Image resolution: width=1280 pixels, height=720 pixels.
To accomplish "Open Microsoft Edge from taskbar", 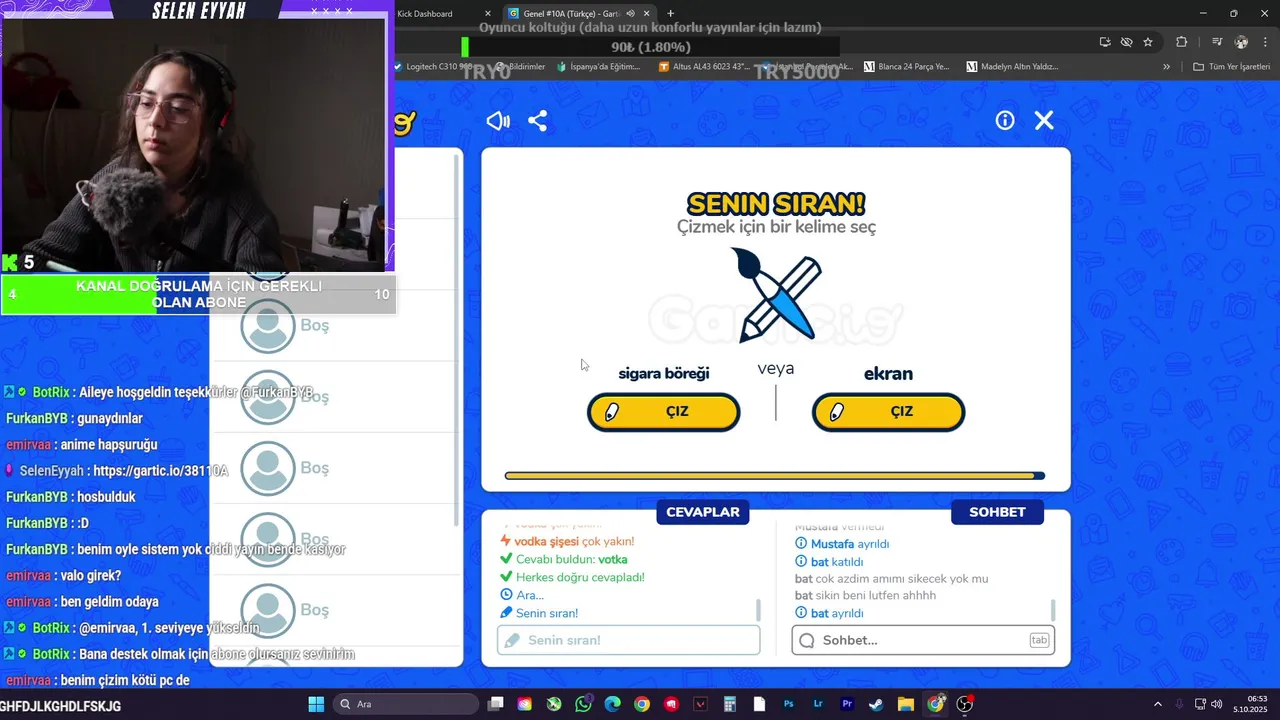I will pyautogui.click(x=612, y=704).
